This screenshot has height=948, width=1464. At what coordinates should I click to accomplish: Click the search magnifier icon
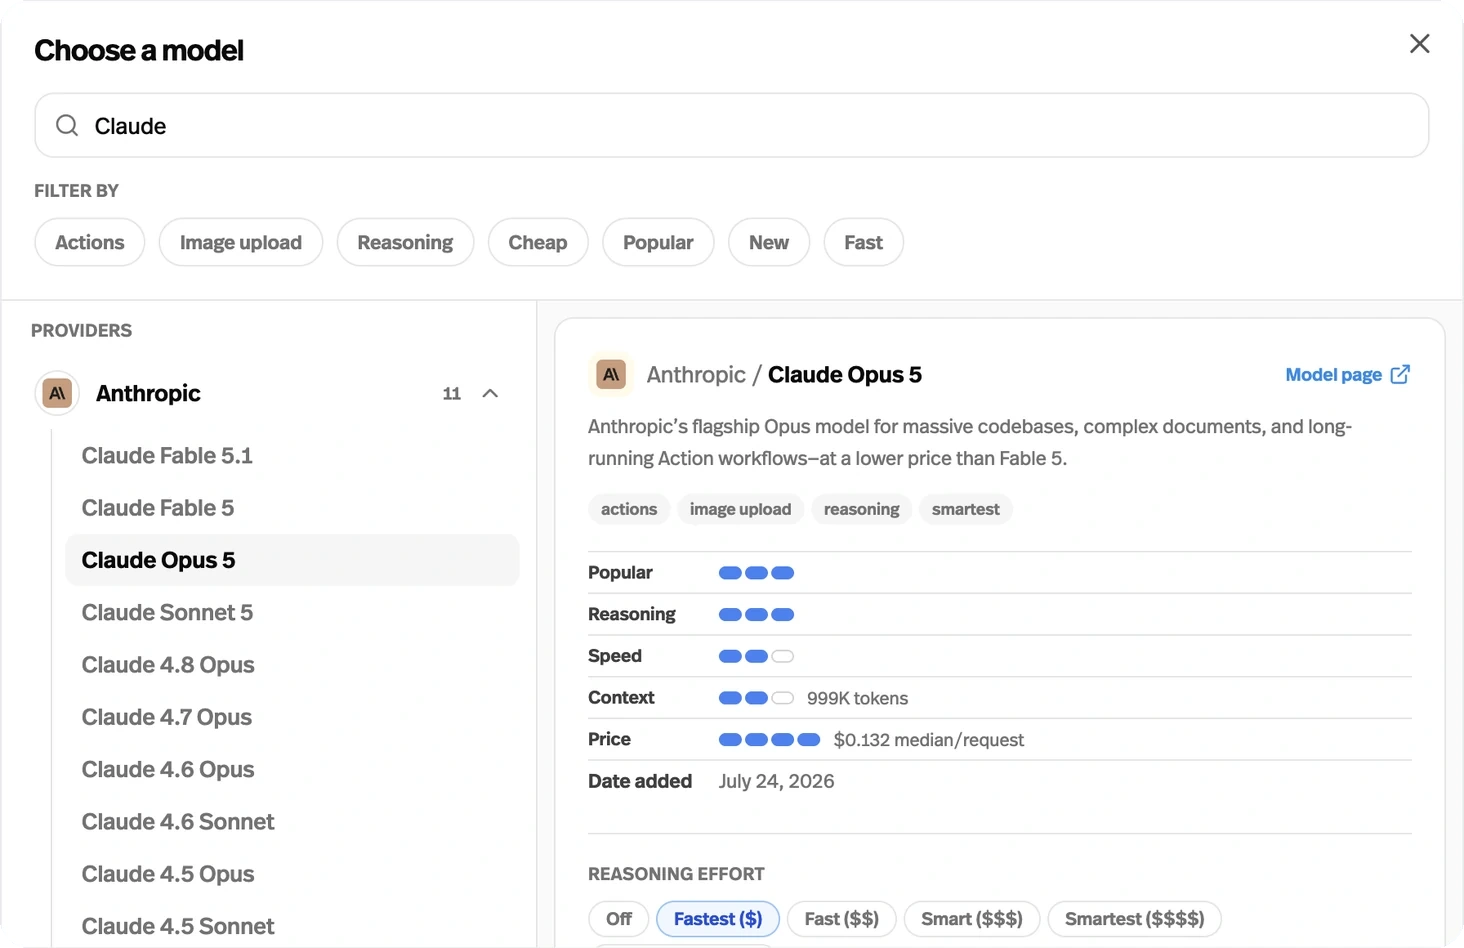click(x=67, y=125)
